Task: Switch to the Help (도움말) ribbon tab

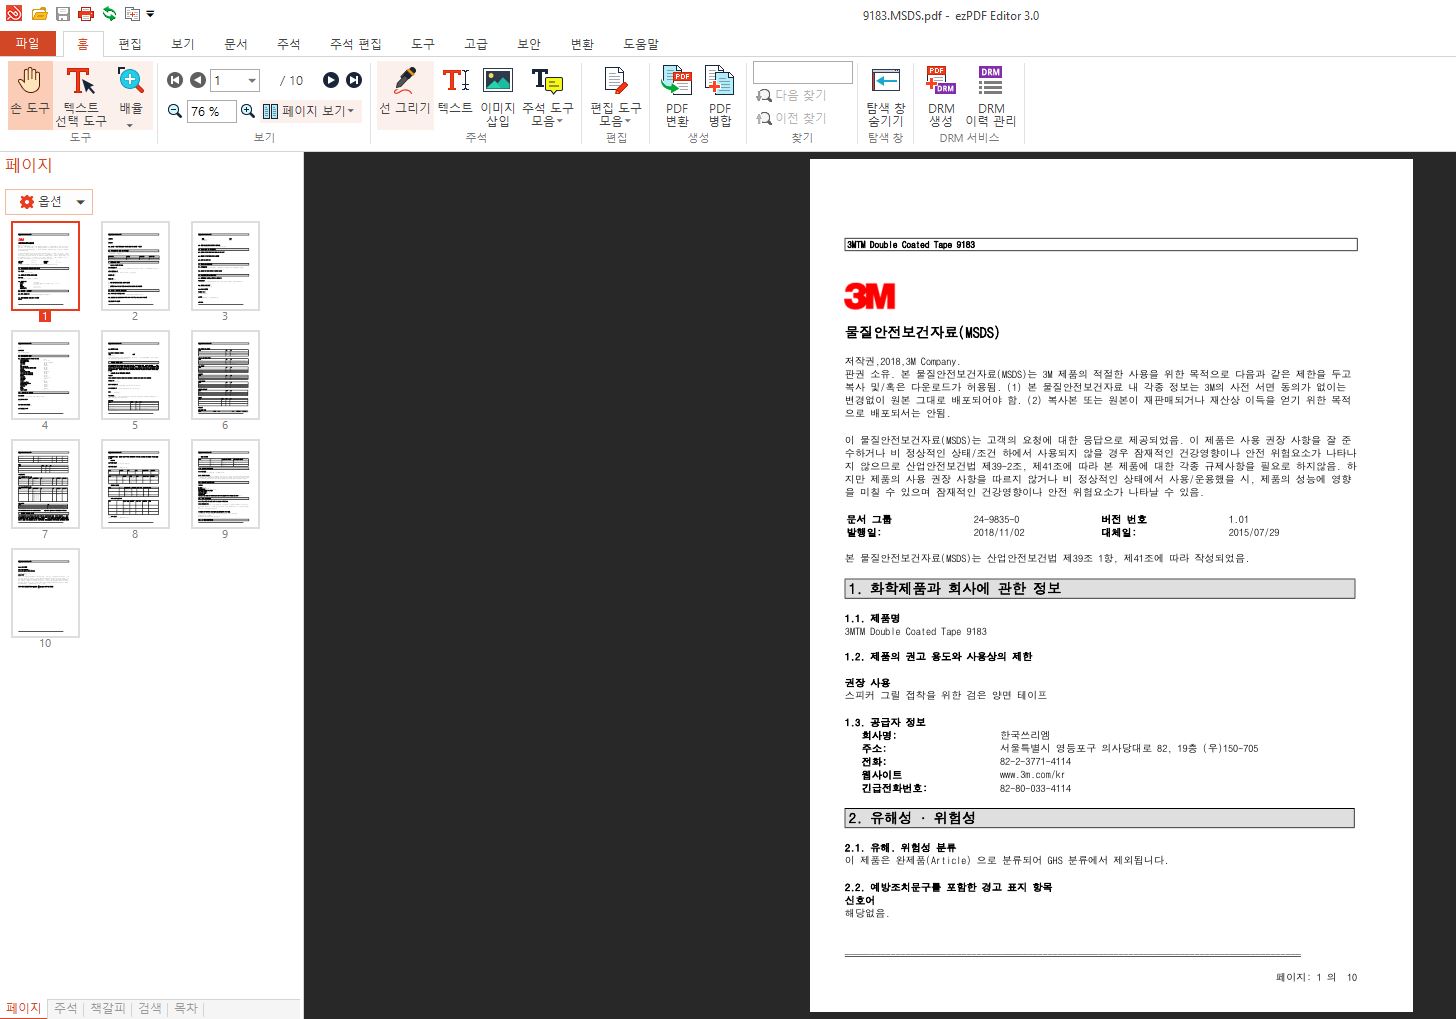Action: pos(641,44)
